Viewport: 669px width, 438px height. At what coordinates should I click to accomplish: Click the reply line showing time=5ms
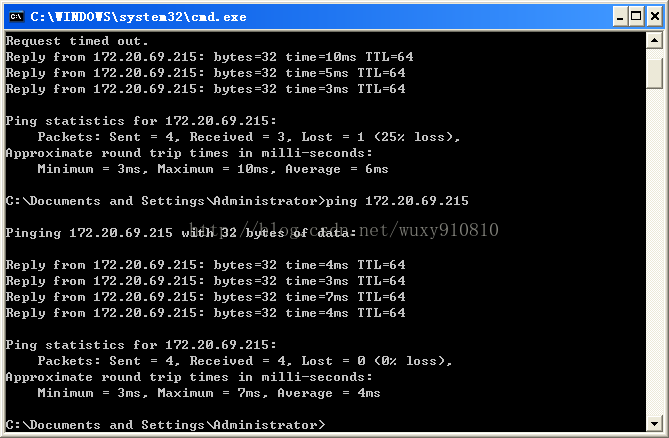pyautogui.click(x=205, y=73)
